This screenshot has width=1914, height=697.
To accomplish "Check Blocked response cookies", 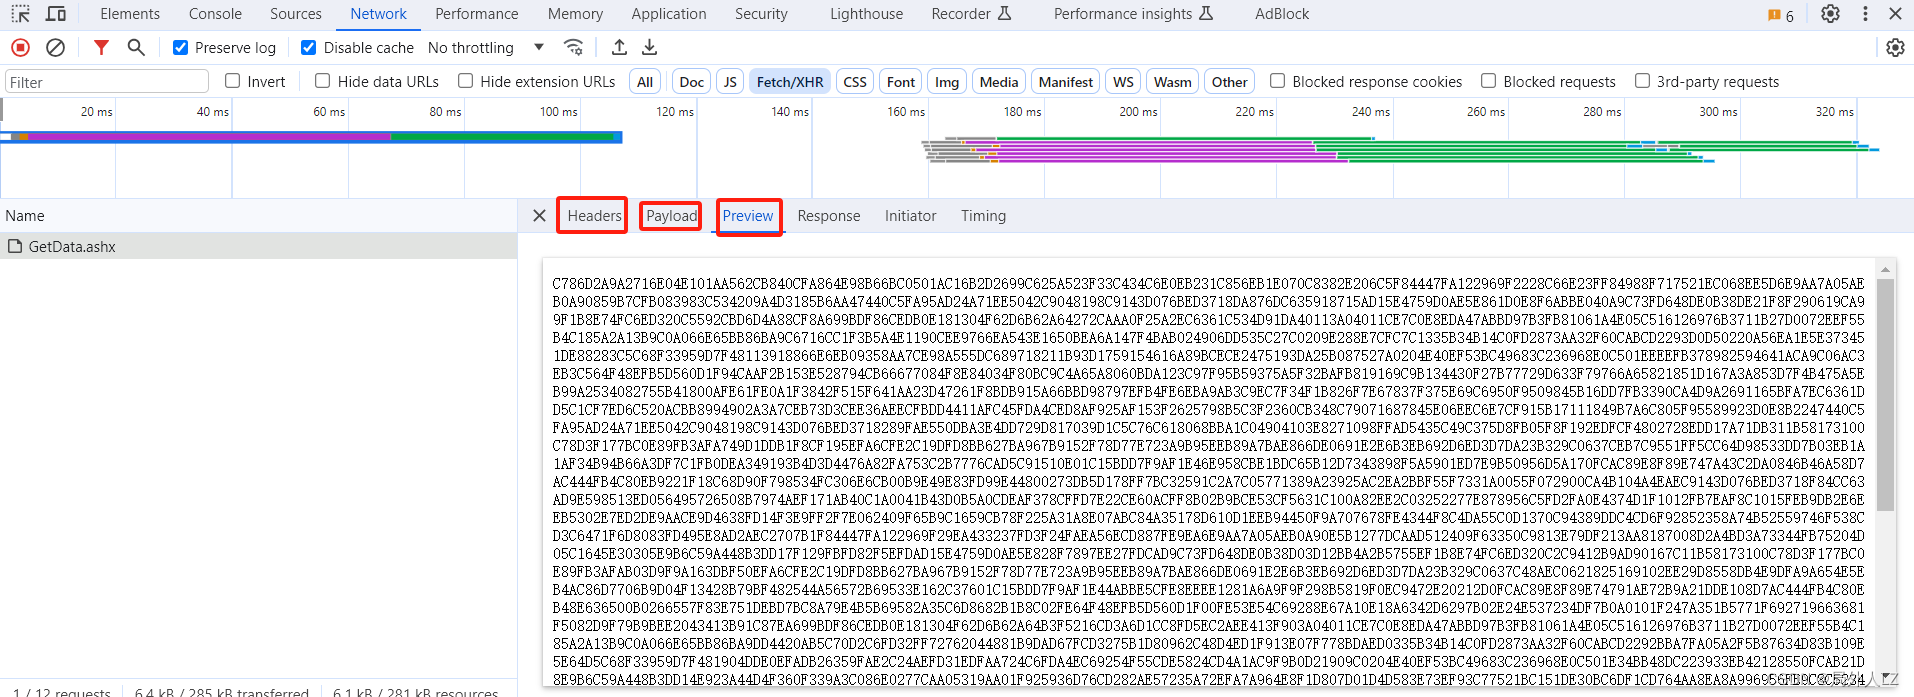I will 1277,81.
